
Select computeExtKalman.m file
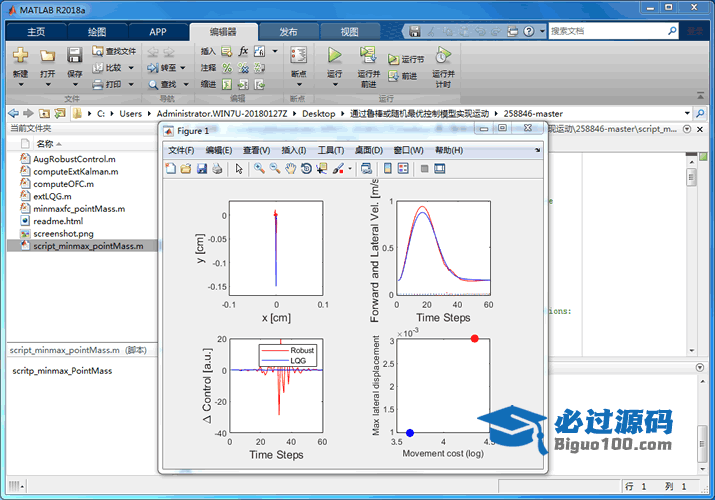click(x=76, y=171)
